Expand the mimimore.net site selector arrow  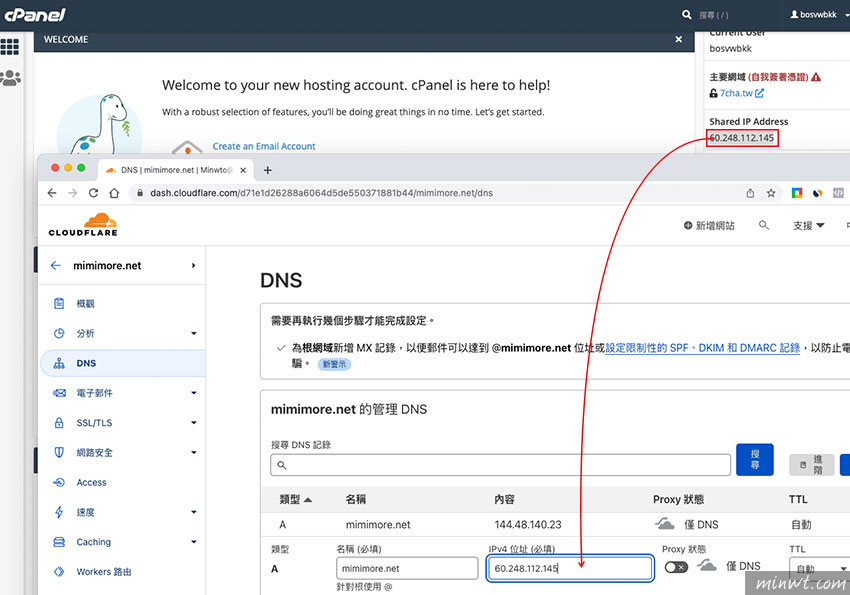(194, 266)
